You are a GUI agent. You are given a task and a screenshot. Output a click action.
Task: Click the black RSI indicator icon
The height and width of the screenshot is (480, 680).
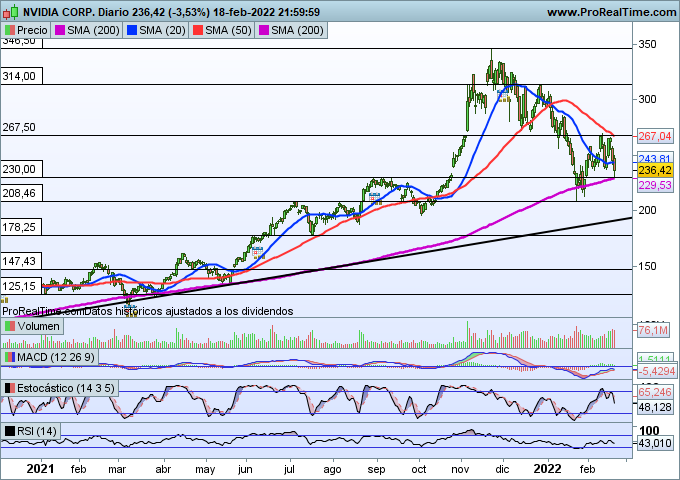click(9, 431)
